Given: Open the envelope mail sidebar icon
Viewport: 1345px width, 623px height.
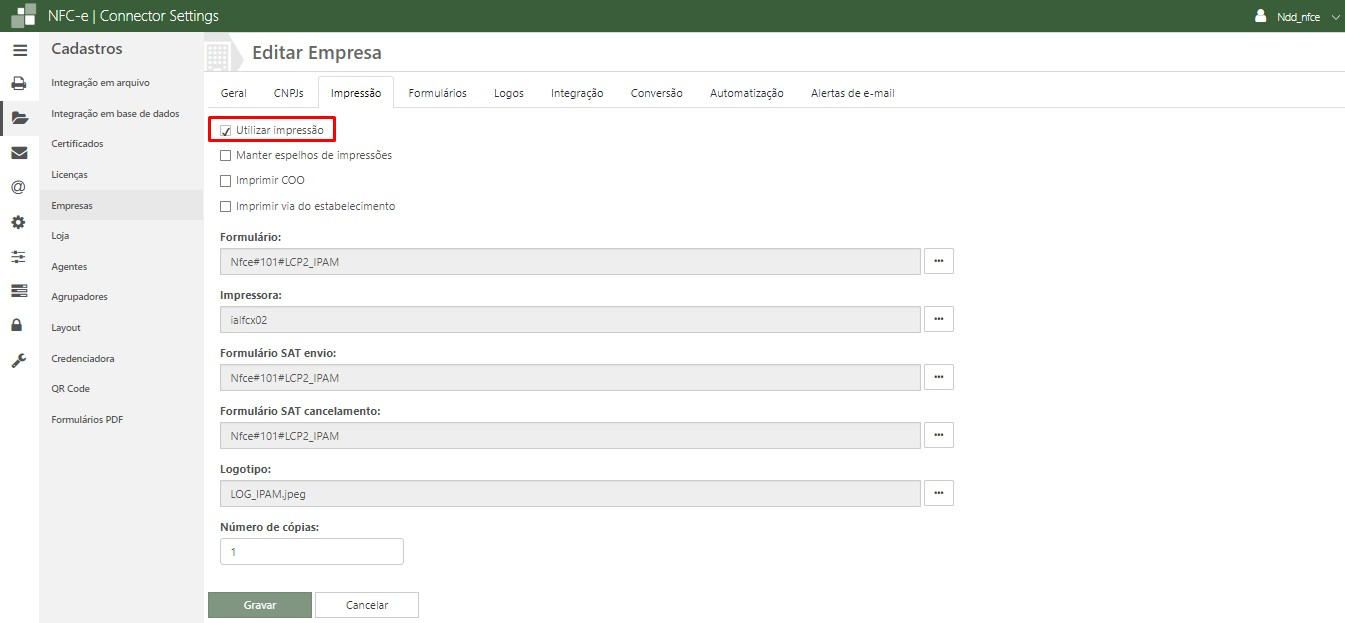Looking at the screenshot, I should (x=19, y=153).
